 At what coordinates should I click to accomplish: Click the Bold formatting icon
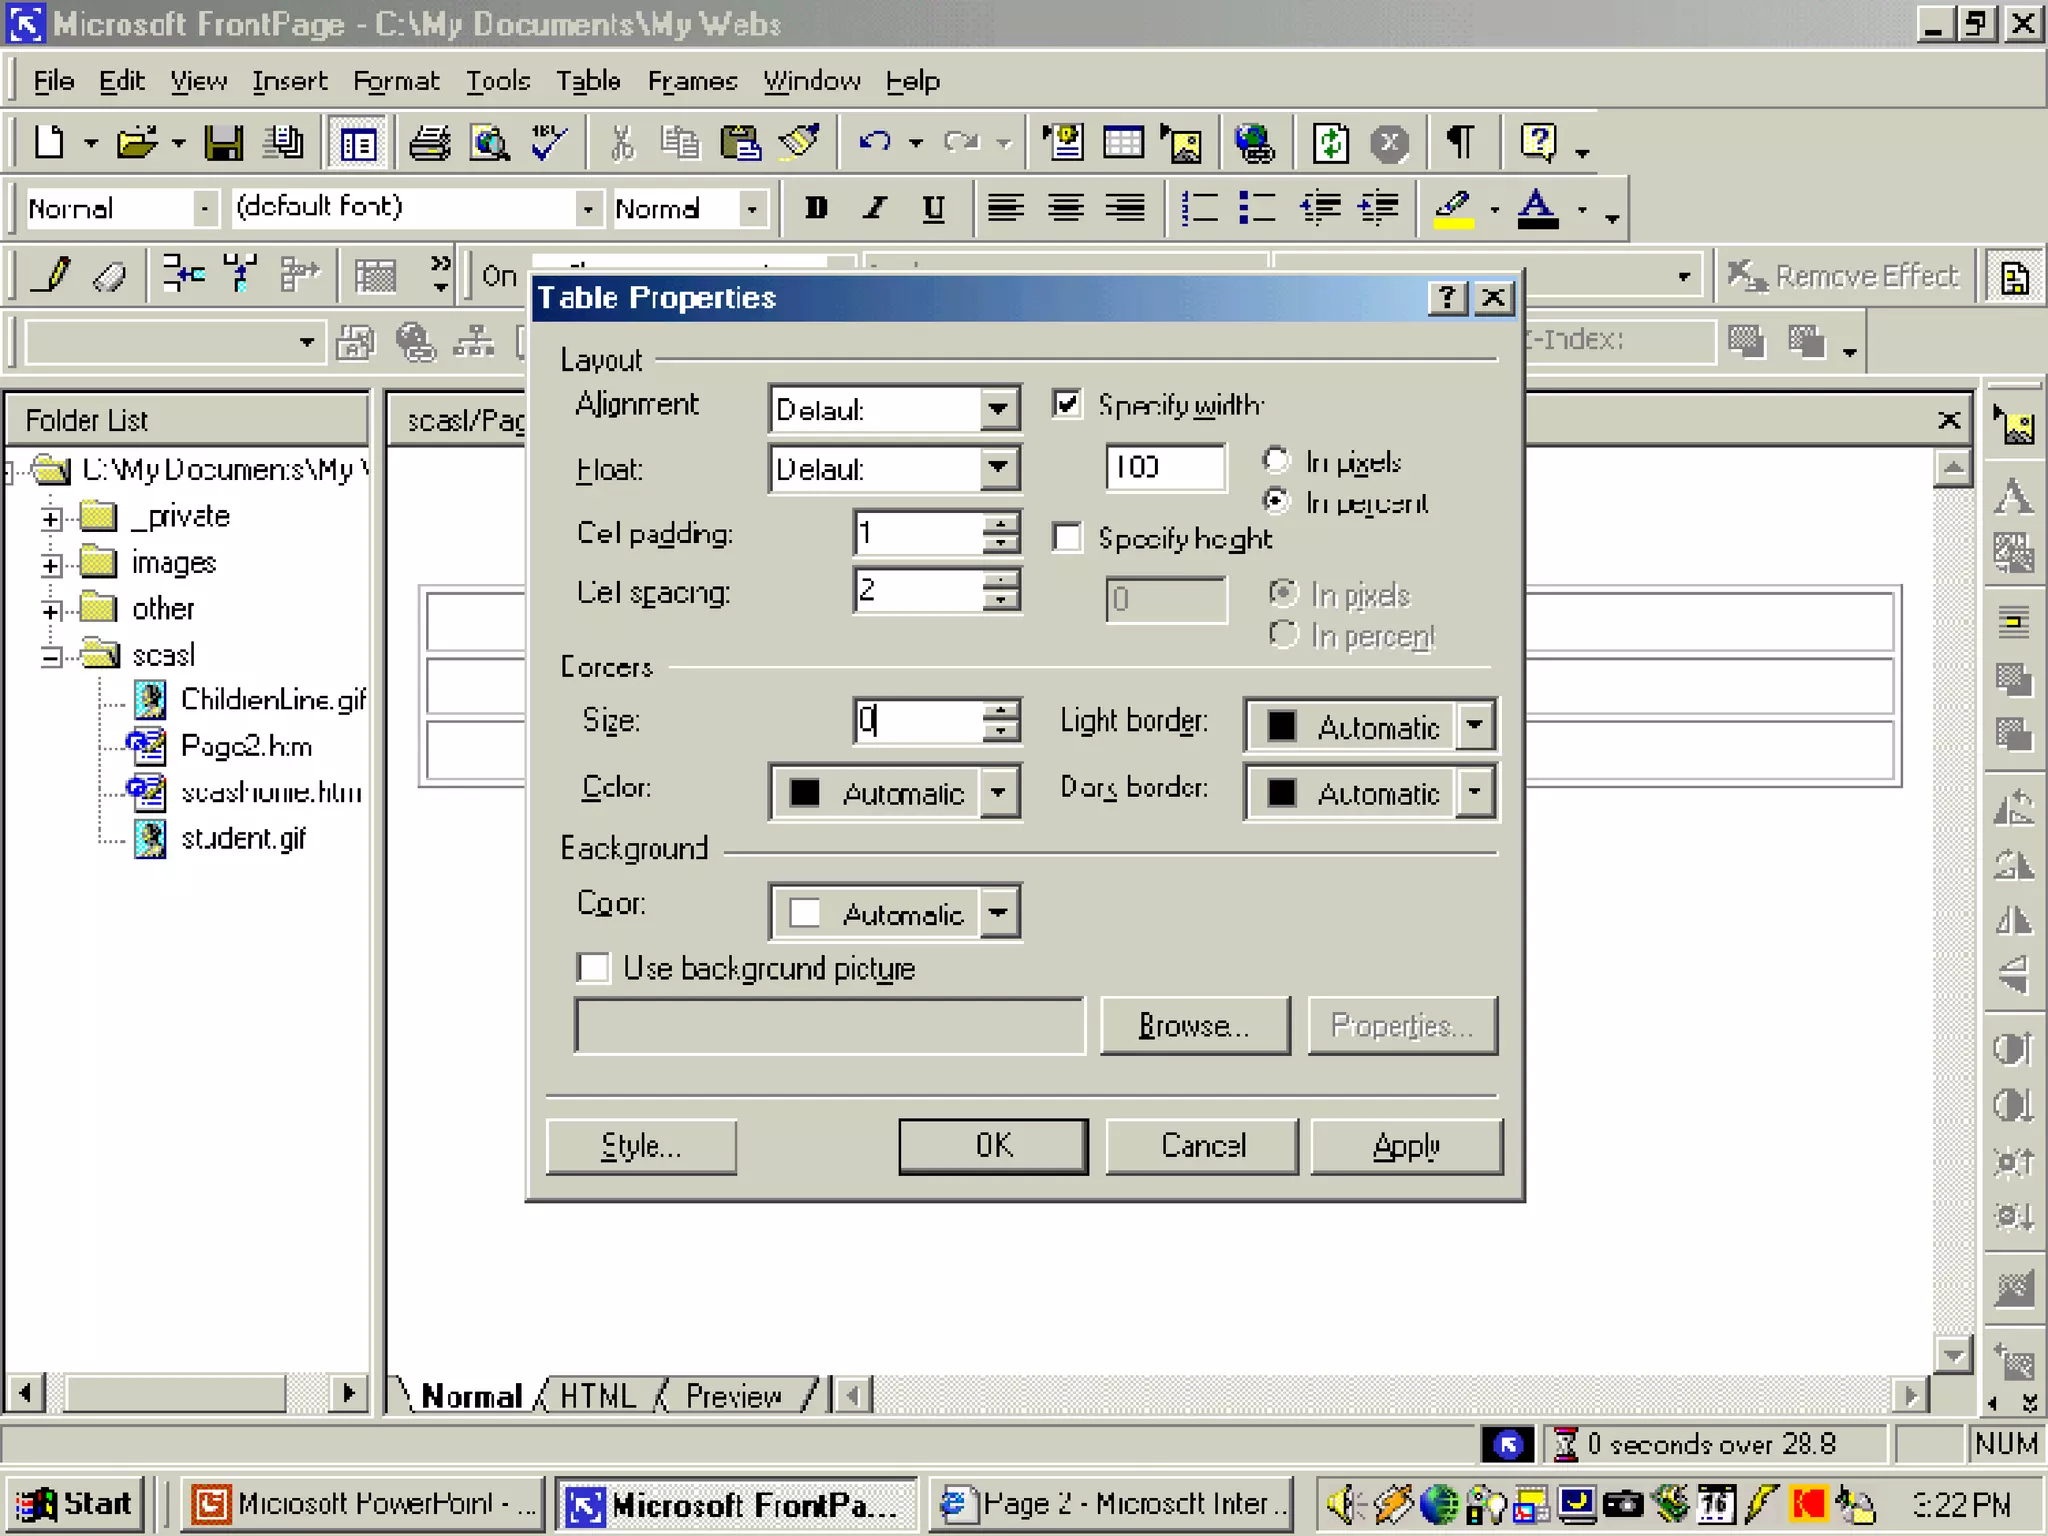pos(816,208)
